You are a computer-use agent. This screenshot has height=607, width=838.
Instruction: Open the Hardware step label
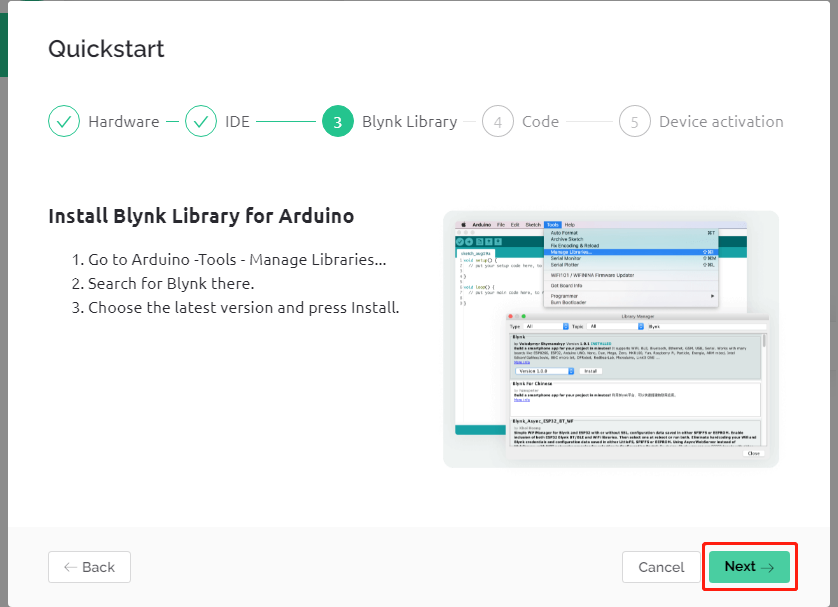tap(124, 122)
